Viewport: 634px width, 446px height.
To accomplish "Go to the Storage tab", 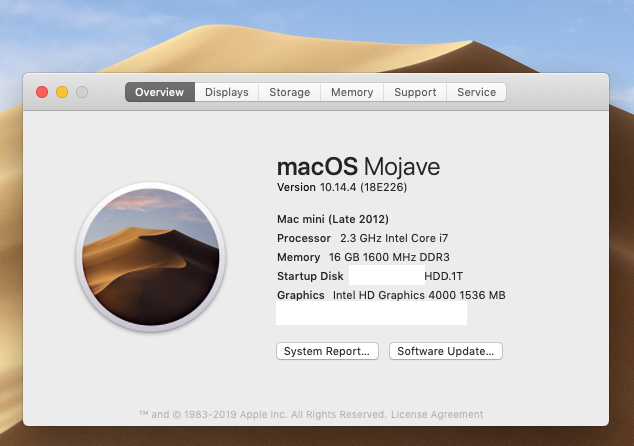I will 290,92.
